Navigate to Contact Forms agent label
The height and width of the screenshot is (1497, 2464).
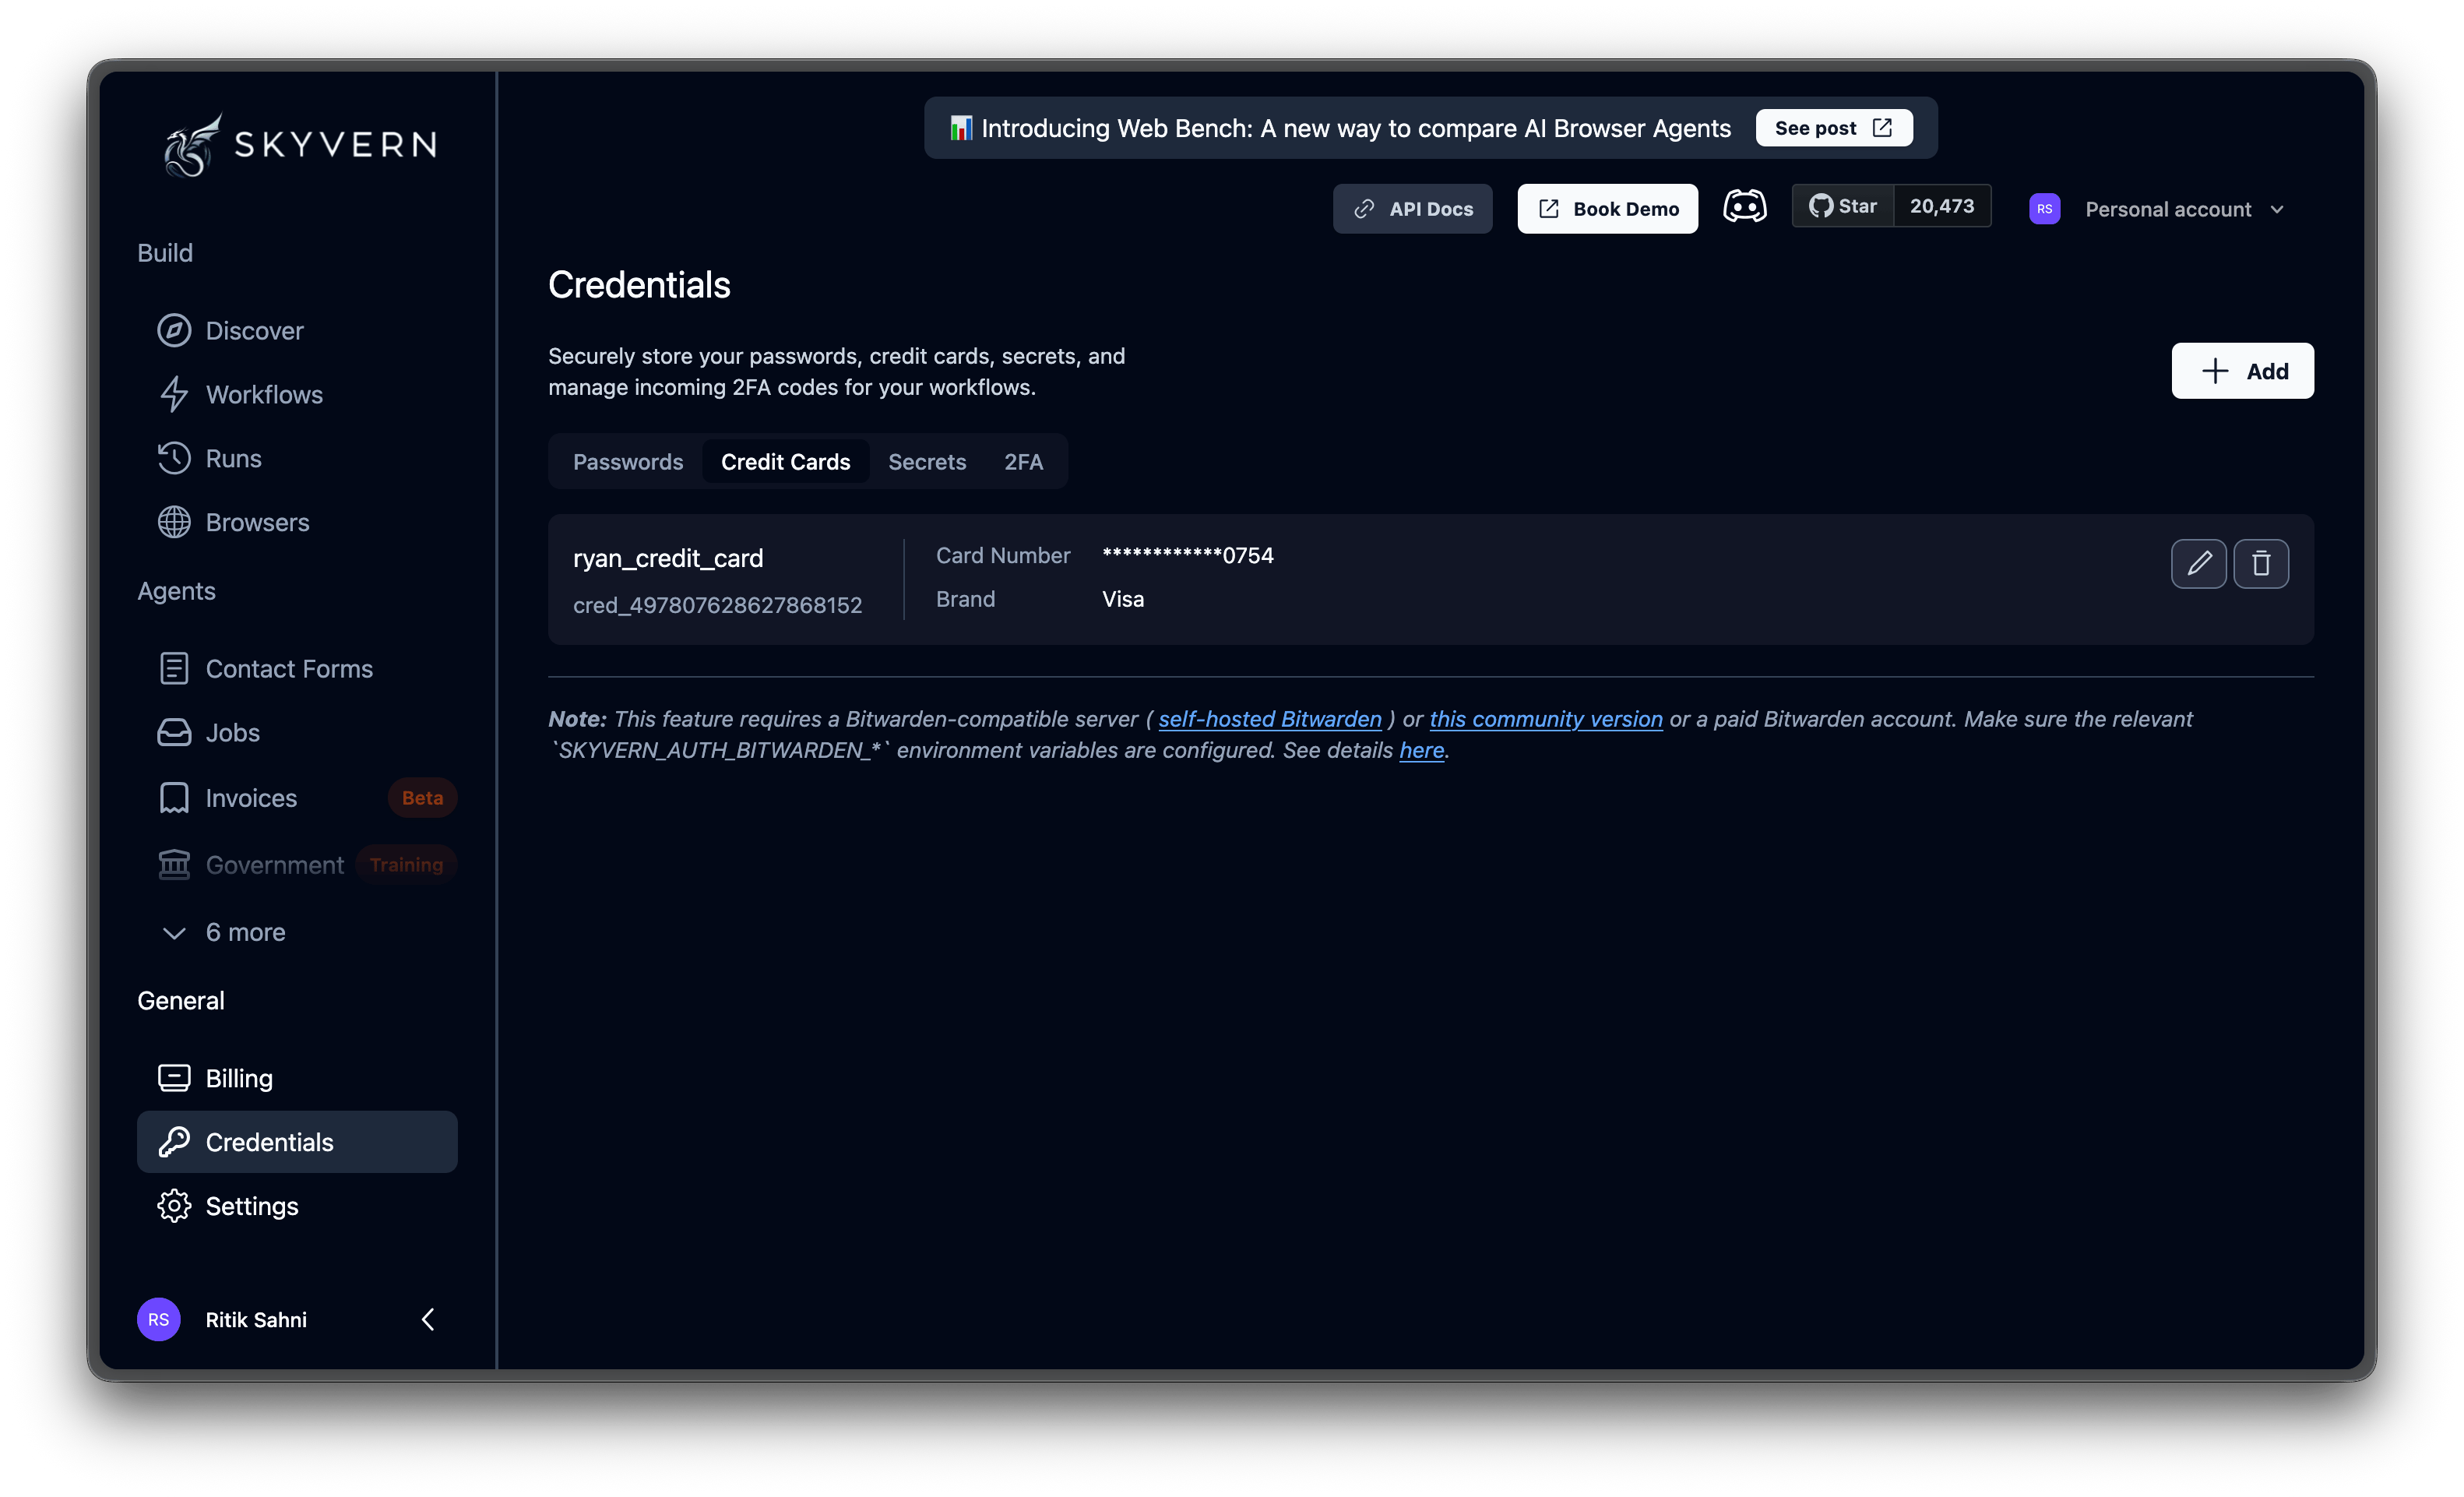289,668
